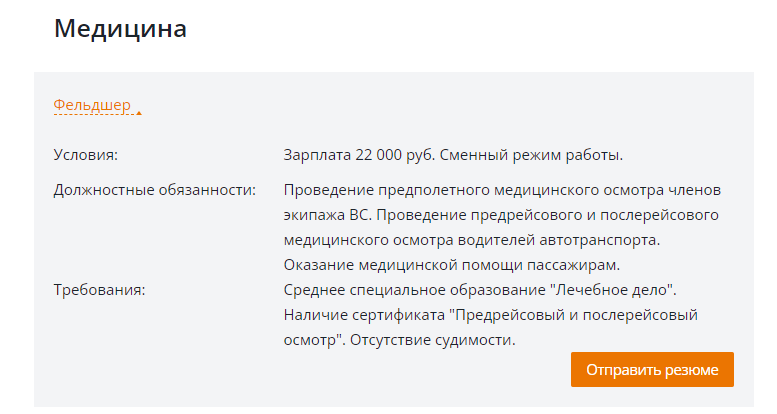Click the orange triangle next to Фельдшер
Image resolution: width=777 pixels, height=414 pixels.
[x=139, y=113]
